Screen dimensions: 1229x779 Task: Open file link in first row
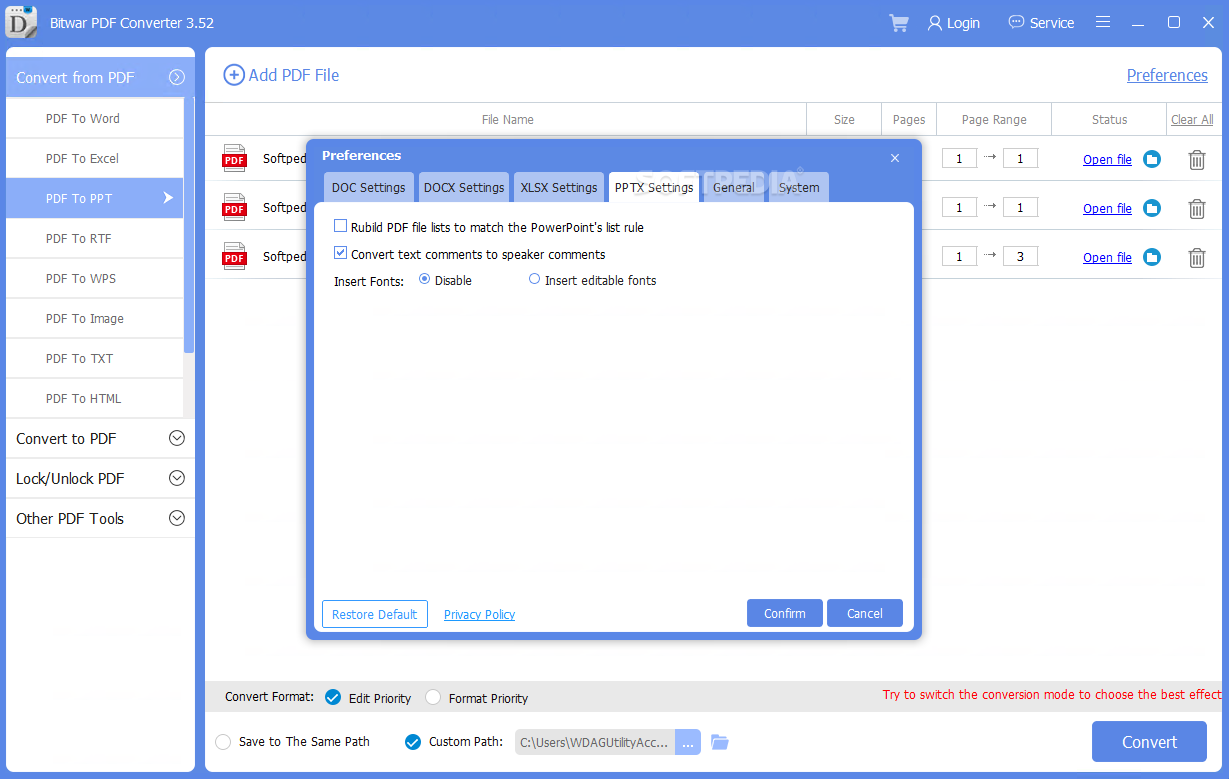[x=1107, y=159]
